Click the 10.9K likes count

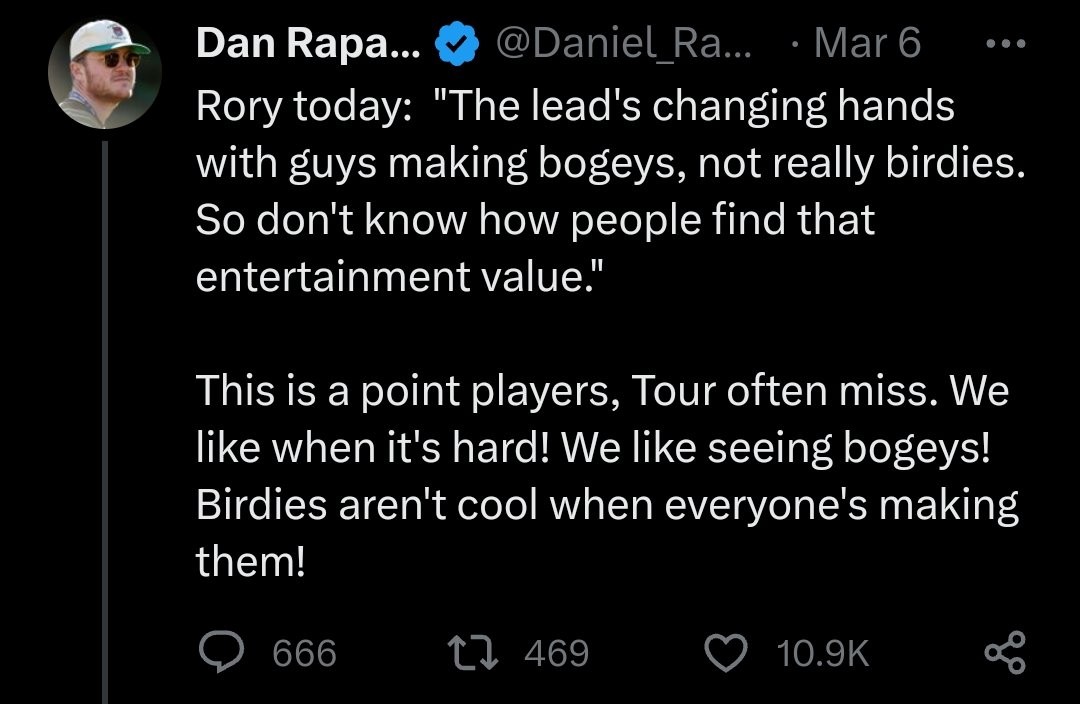[823, 654]
